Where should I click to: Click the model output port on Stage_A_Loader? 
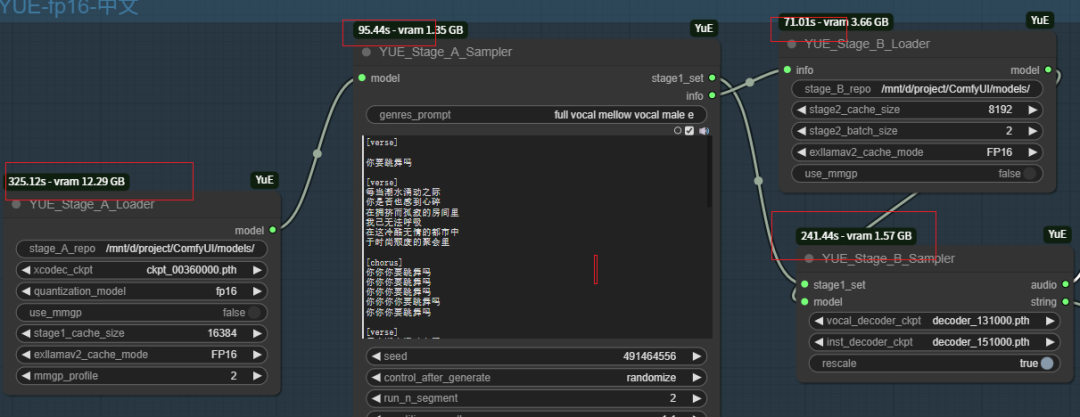pyautogui.click(x=273, y=230)
